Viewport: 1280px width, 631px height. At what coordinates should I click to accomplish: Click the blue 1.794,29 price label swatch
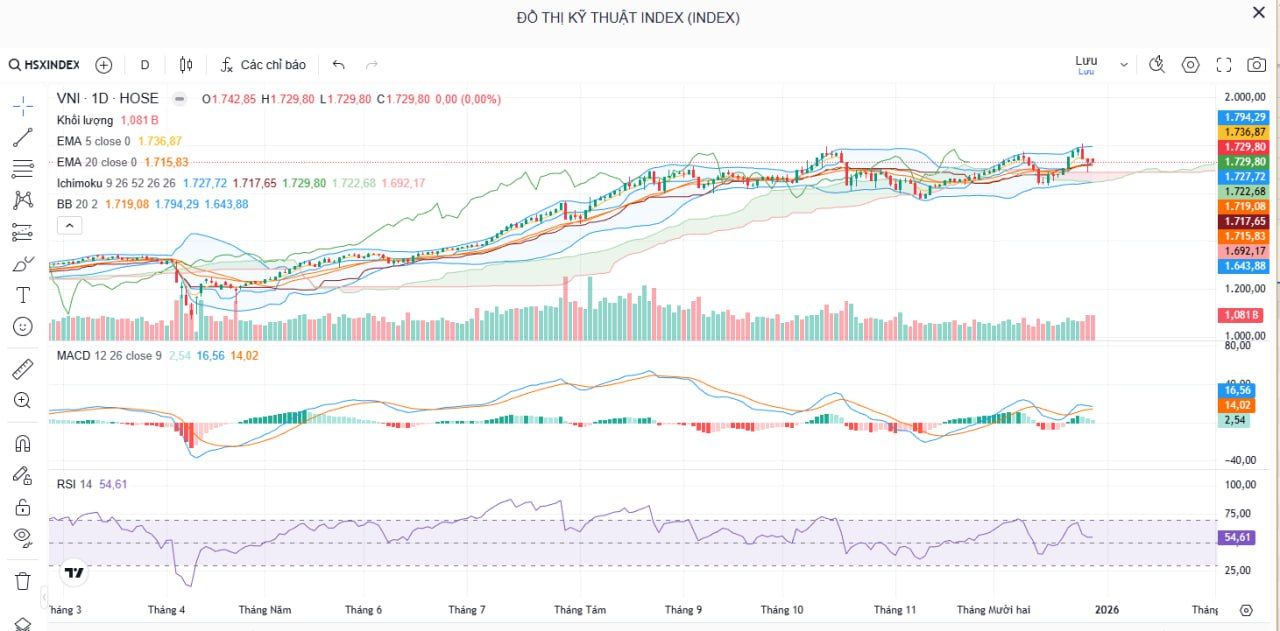[1246, 117]
